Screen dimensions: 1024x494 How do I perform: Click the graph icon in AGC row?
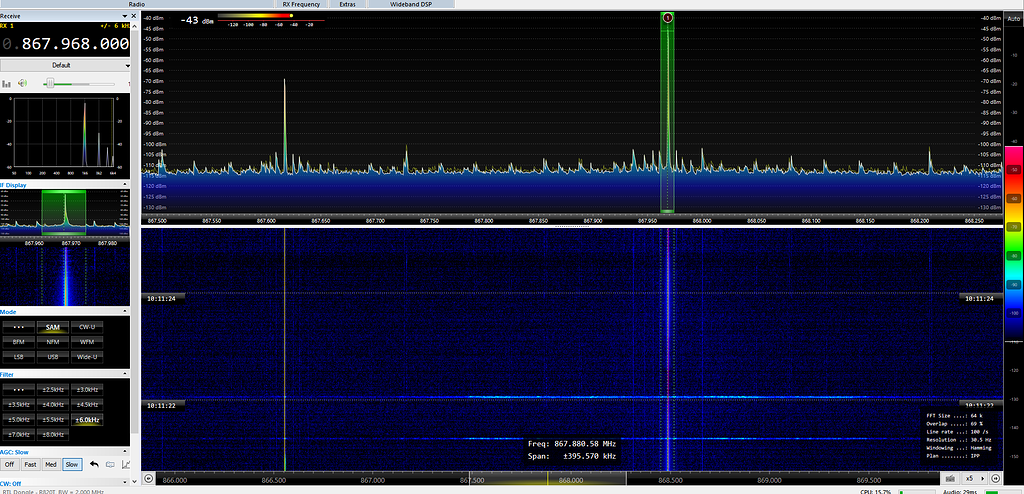tap(126, 464)
